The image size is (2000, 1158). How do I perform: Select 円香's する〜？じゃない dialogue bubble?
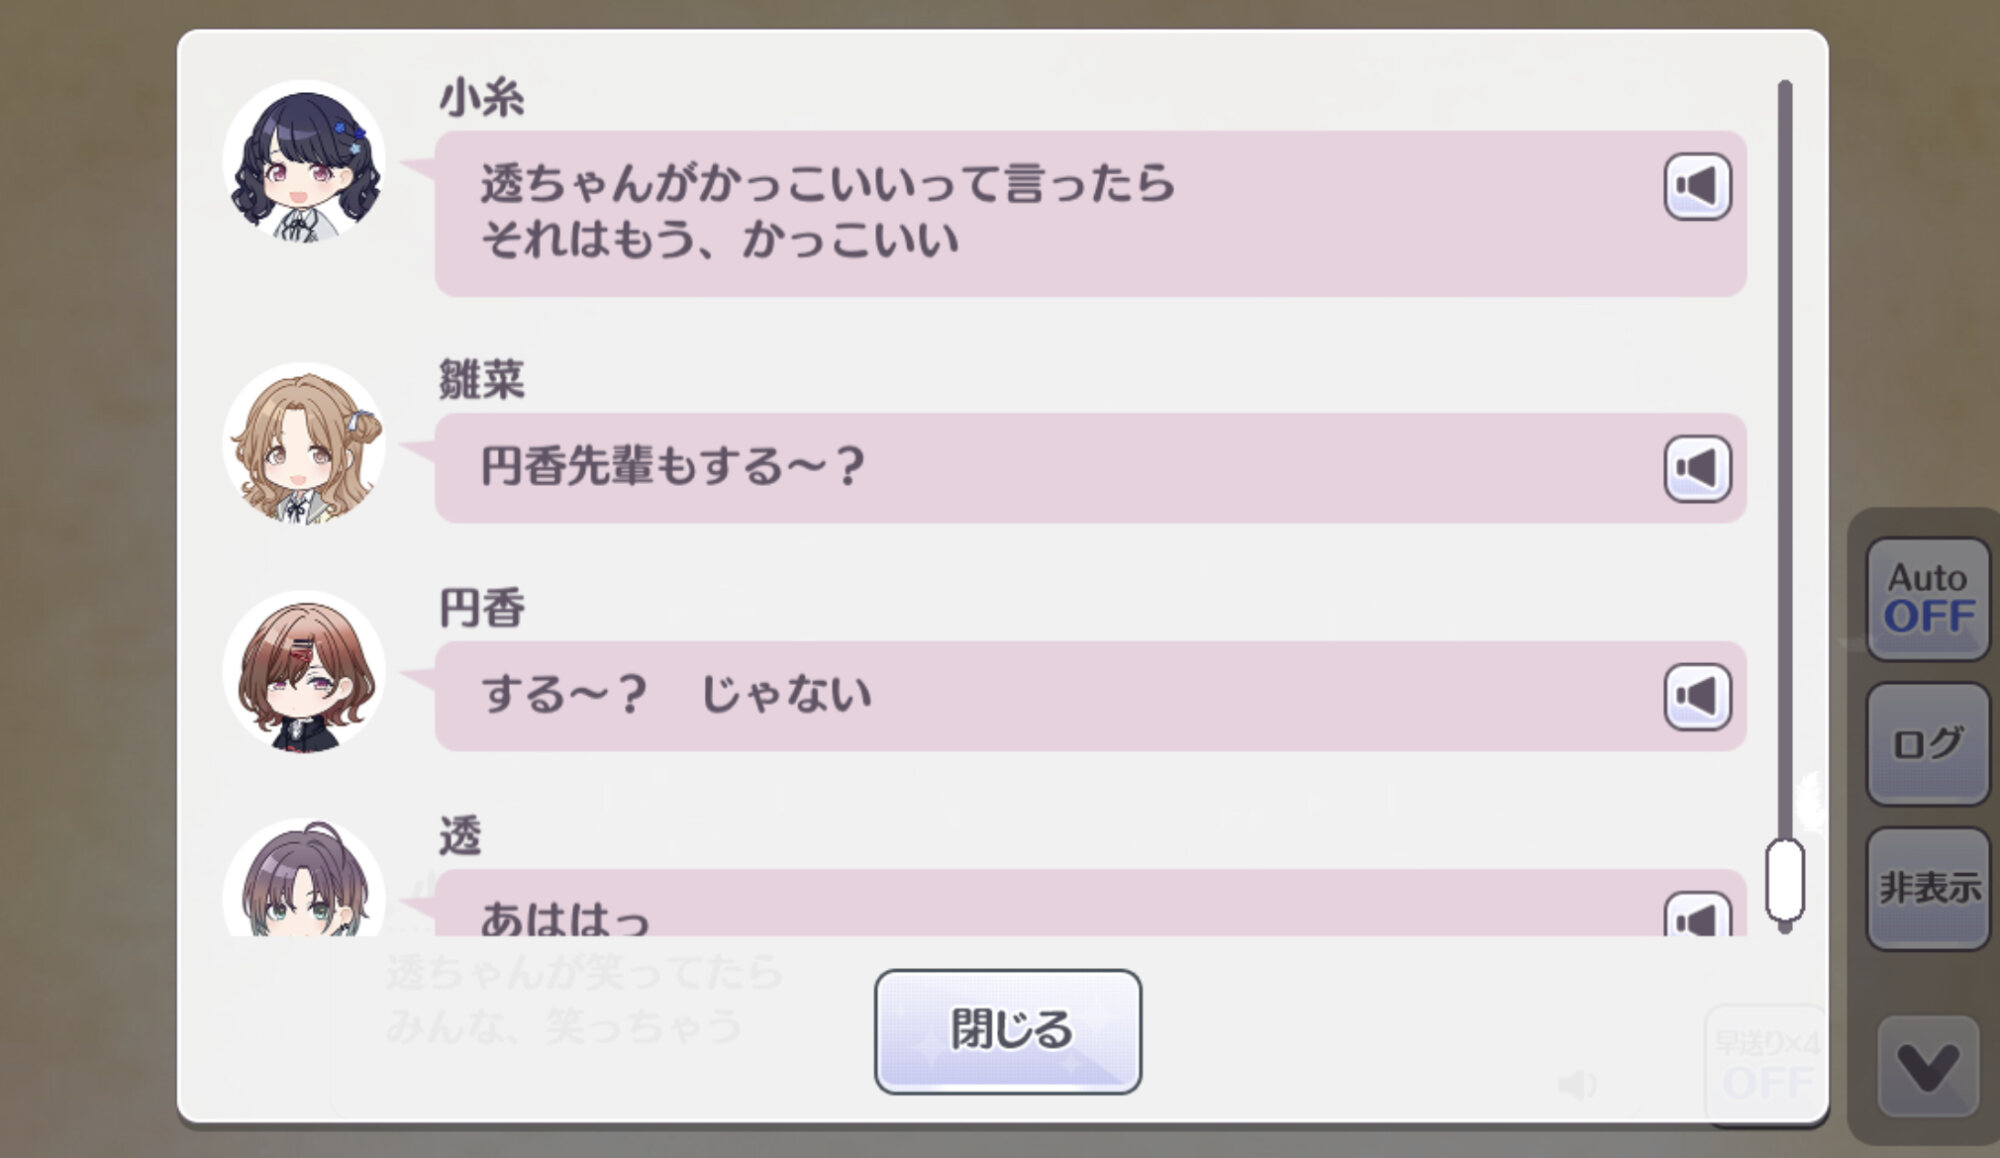tap(1091, 696)
